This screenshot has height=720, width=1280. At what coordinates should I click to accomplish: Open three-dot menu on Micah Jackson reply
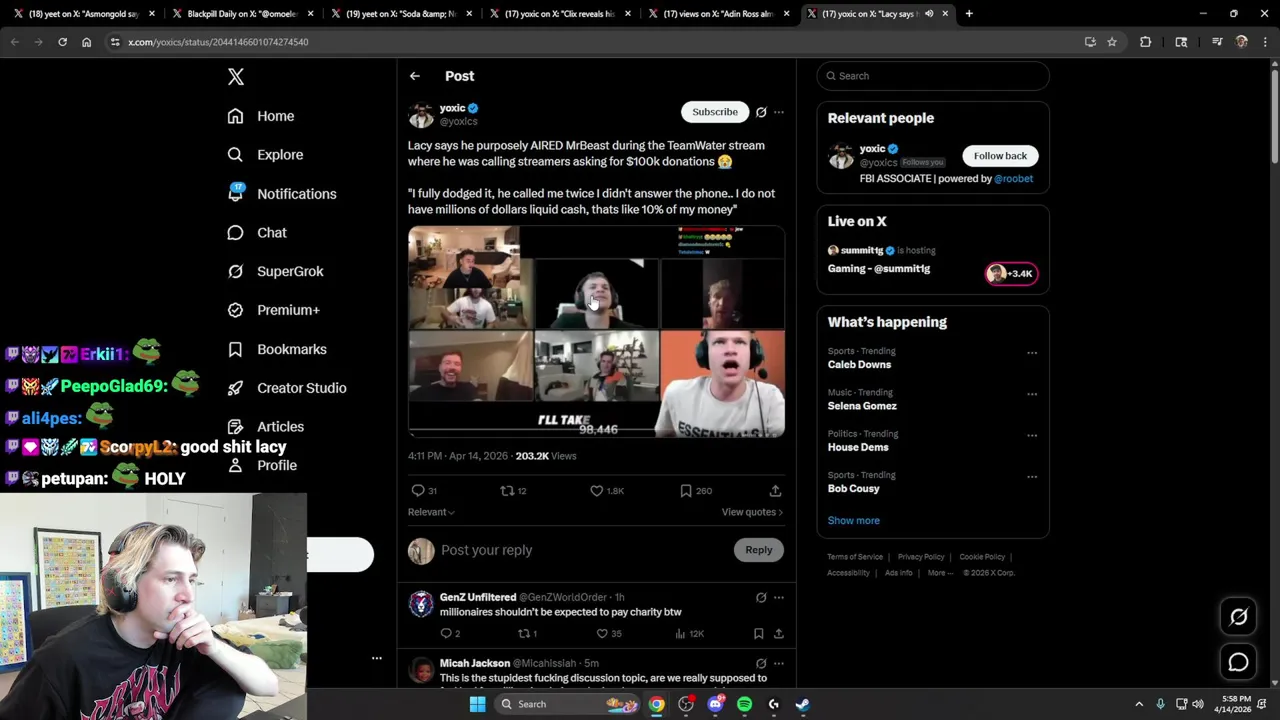coord(779,664)
